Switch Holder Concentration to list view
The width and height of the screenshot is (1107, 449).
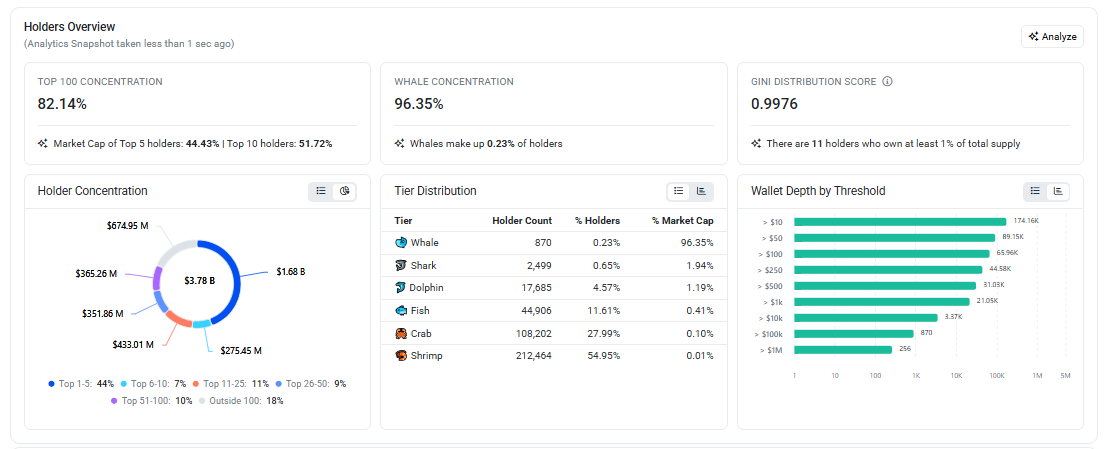click(x=321, y=191)
